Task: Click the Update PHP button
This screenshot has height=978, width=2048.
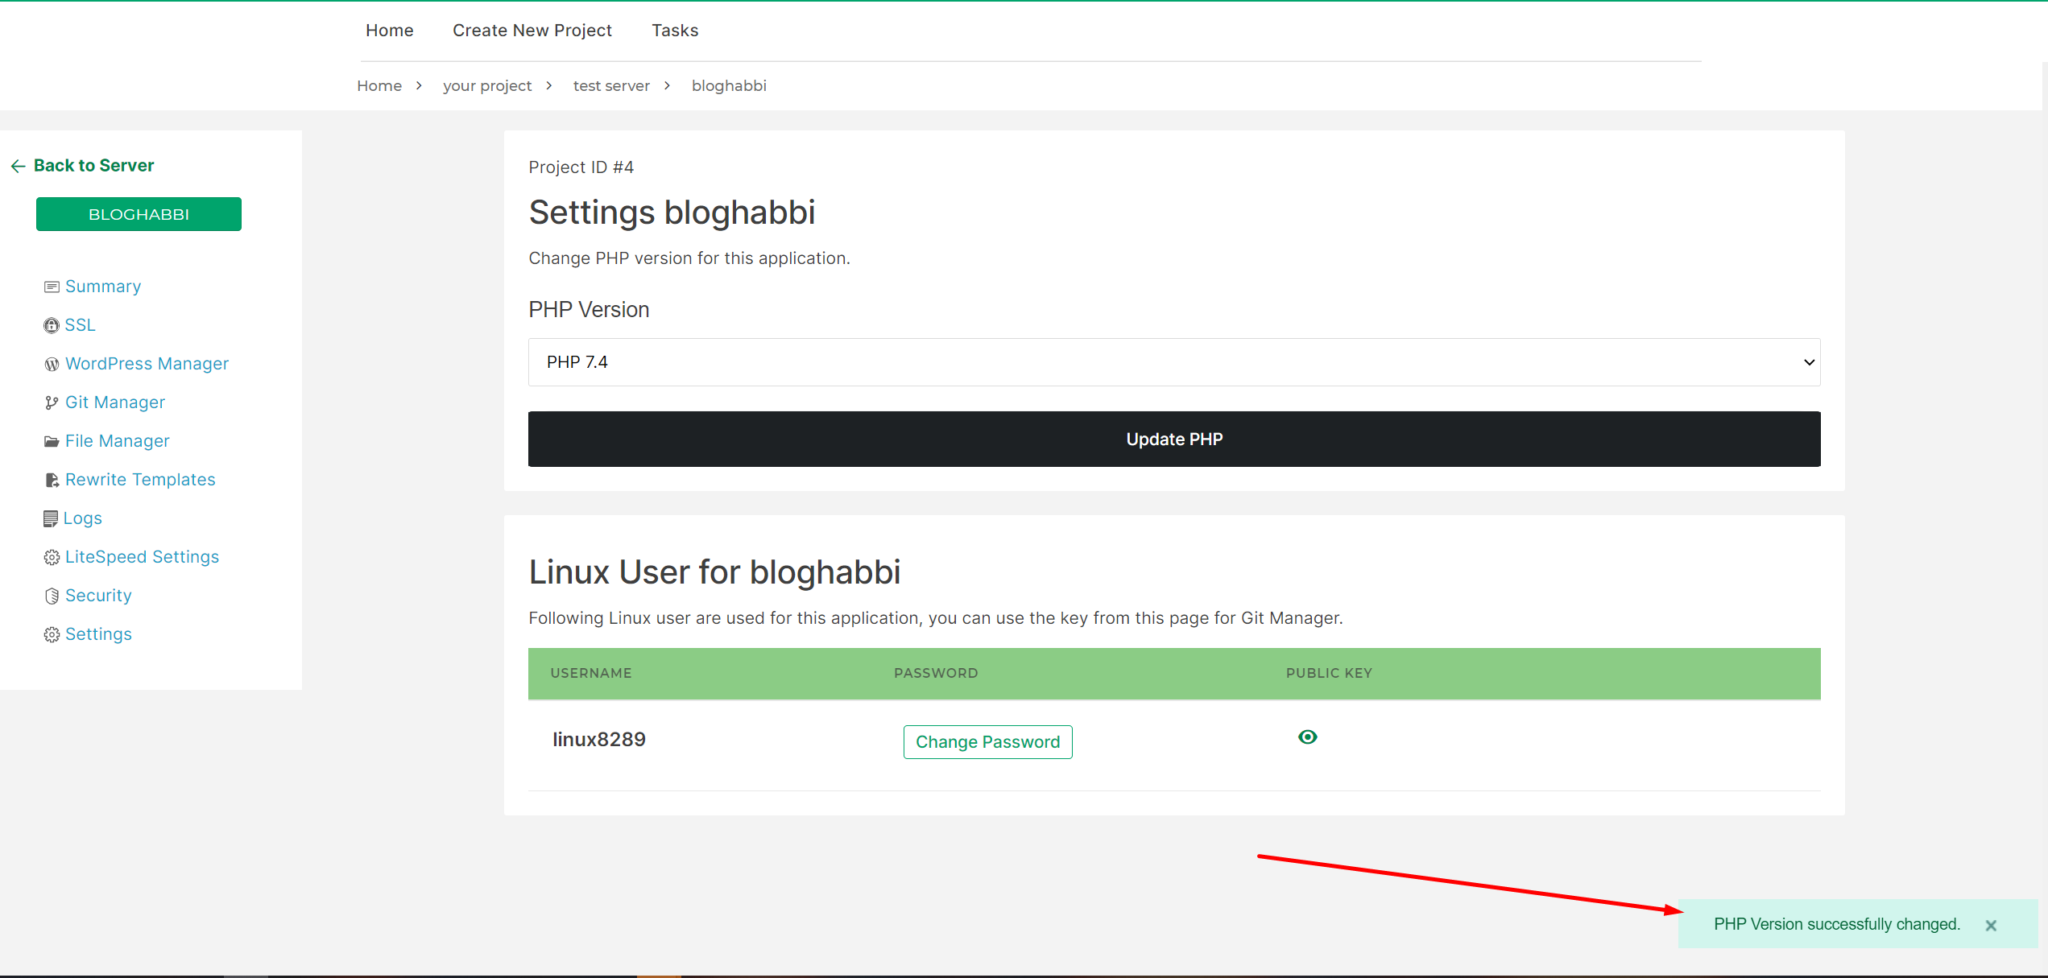Action: [x=1173, y=438]
